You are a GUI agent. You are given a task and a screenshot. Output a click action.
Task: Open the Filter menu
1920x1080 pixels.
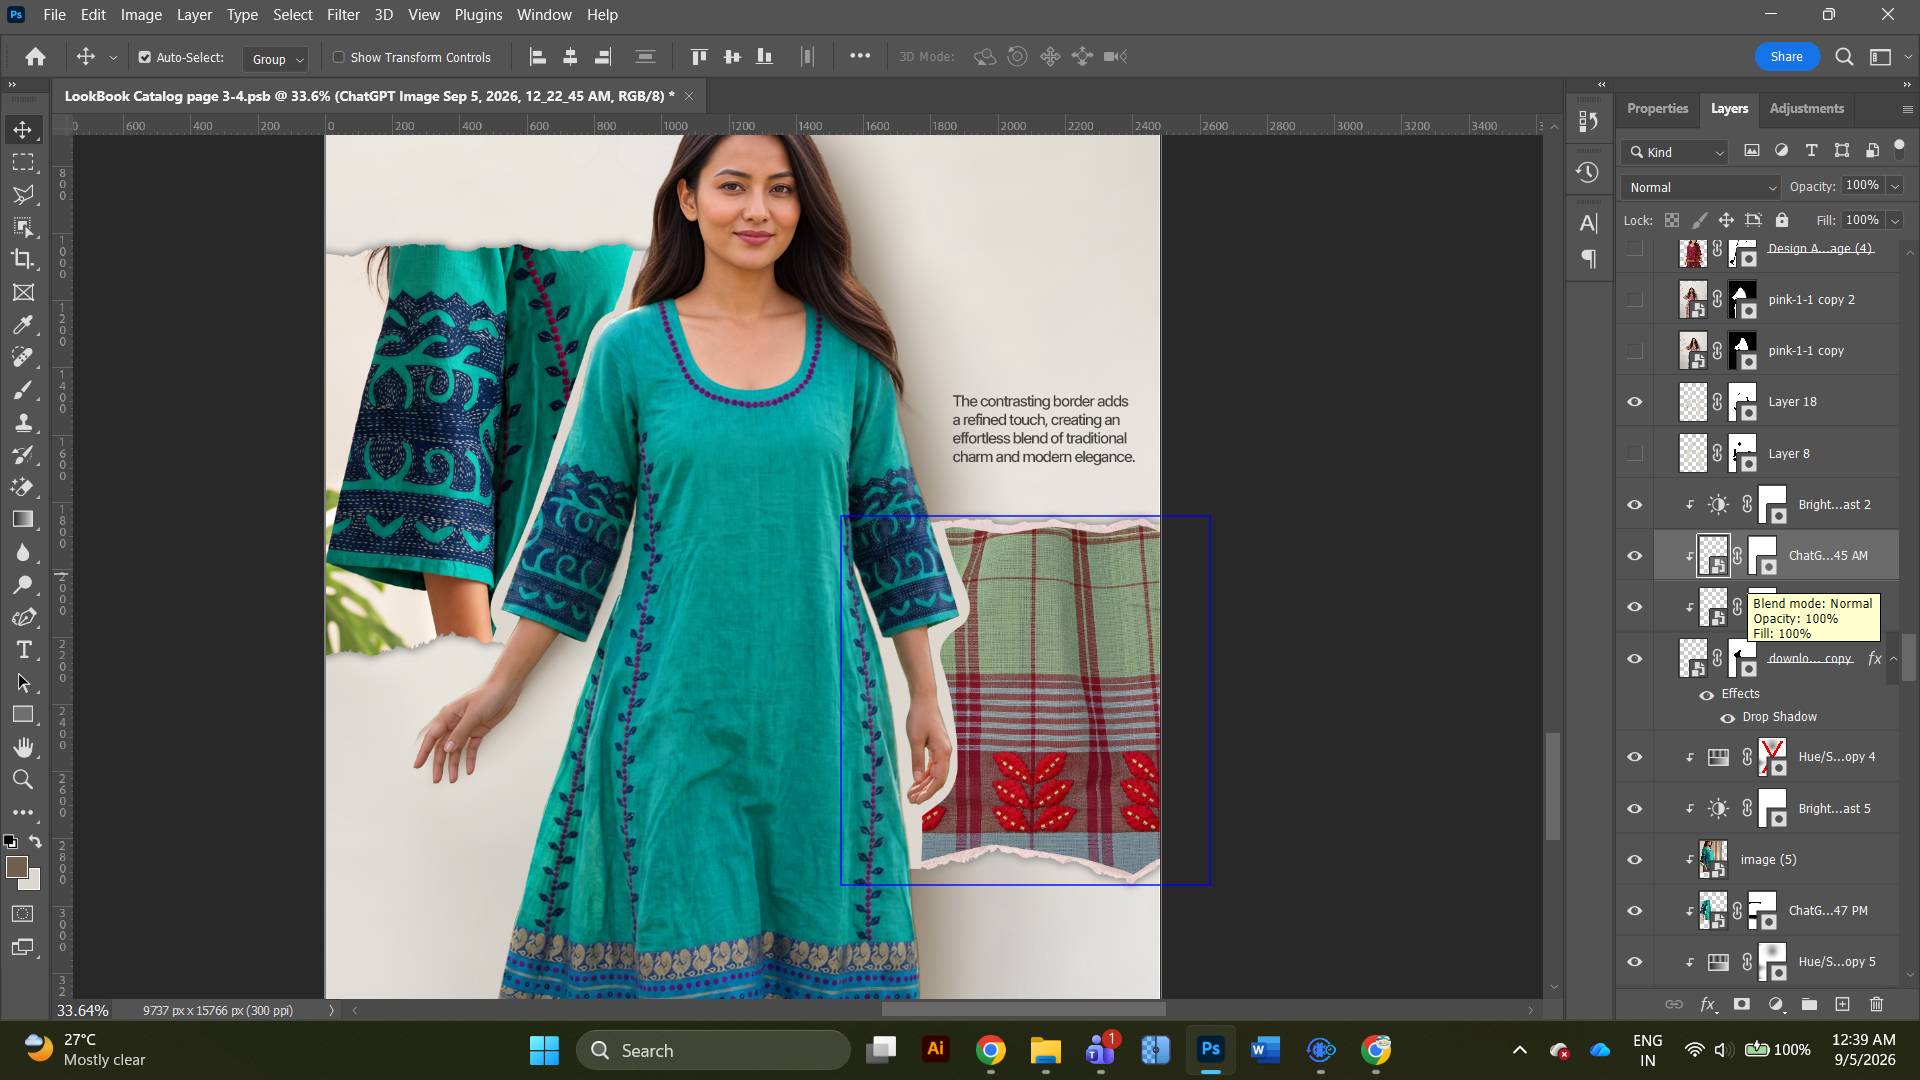[343, 15]
